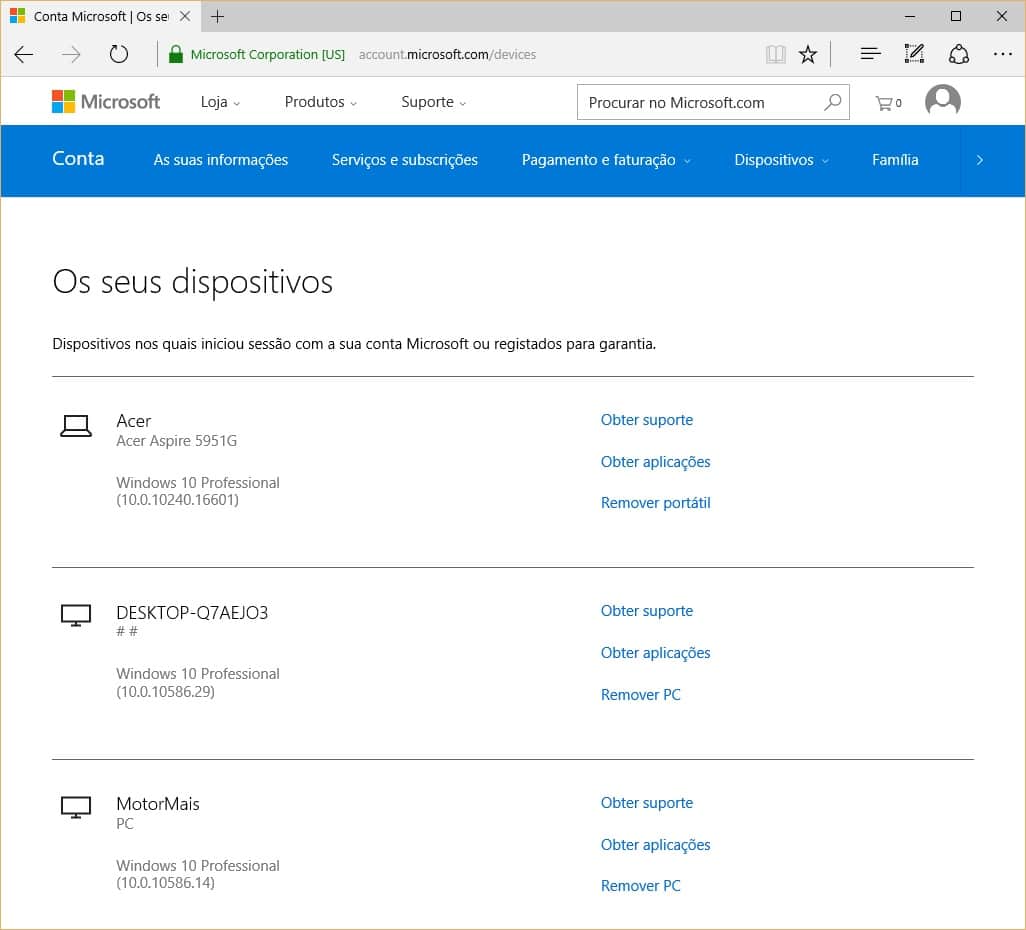Expand the Produtos dropdown menu
This screenshot has height=930, width=1026.
(x=321, y=102)
